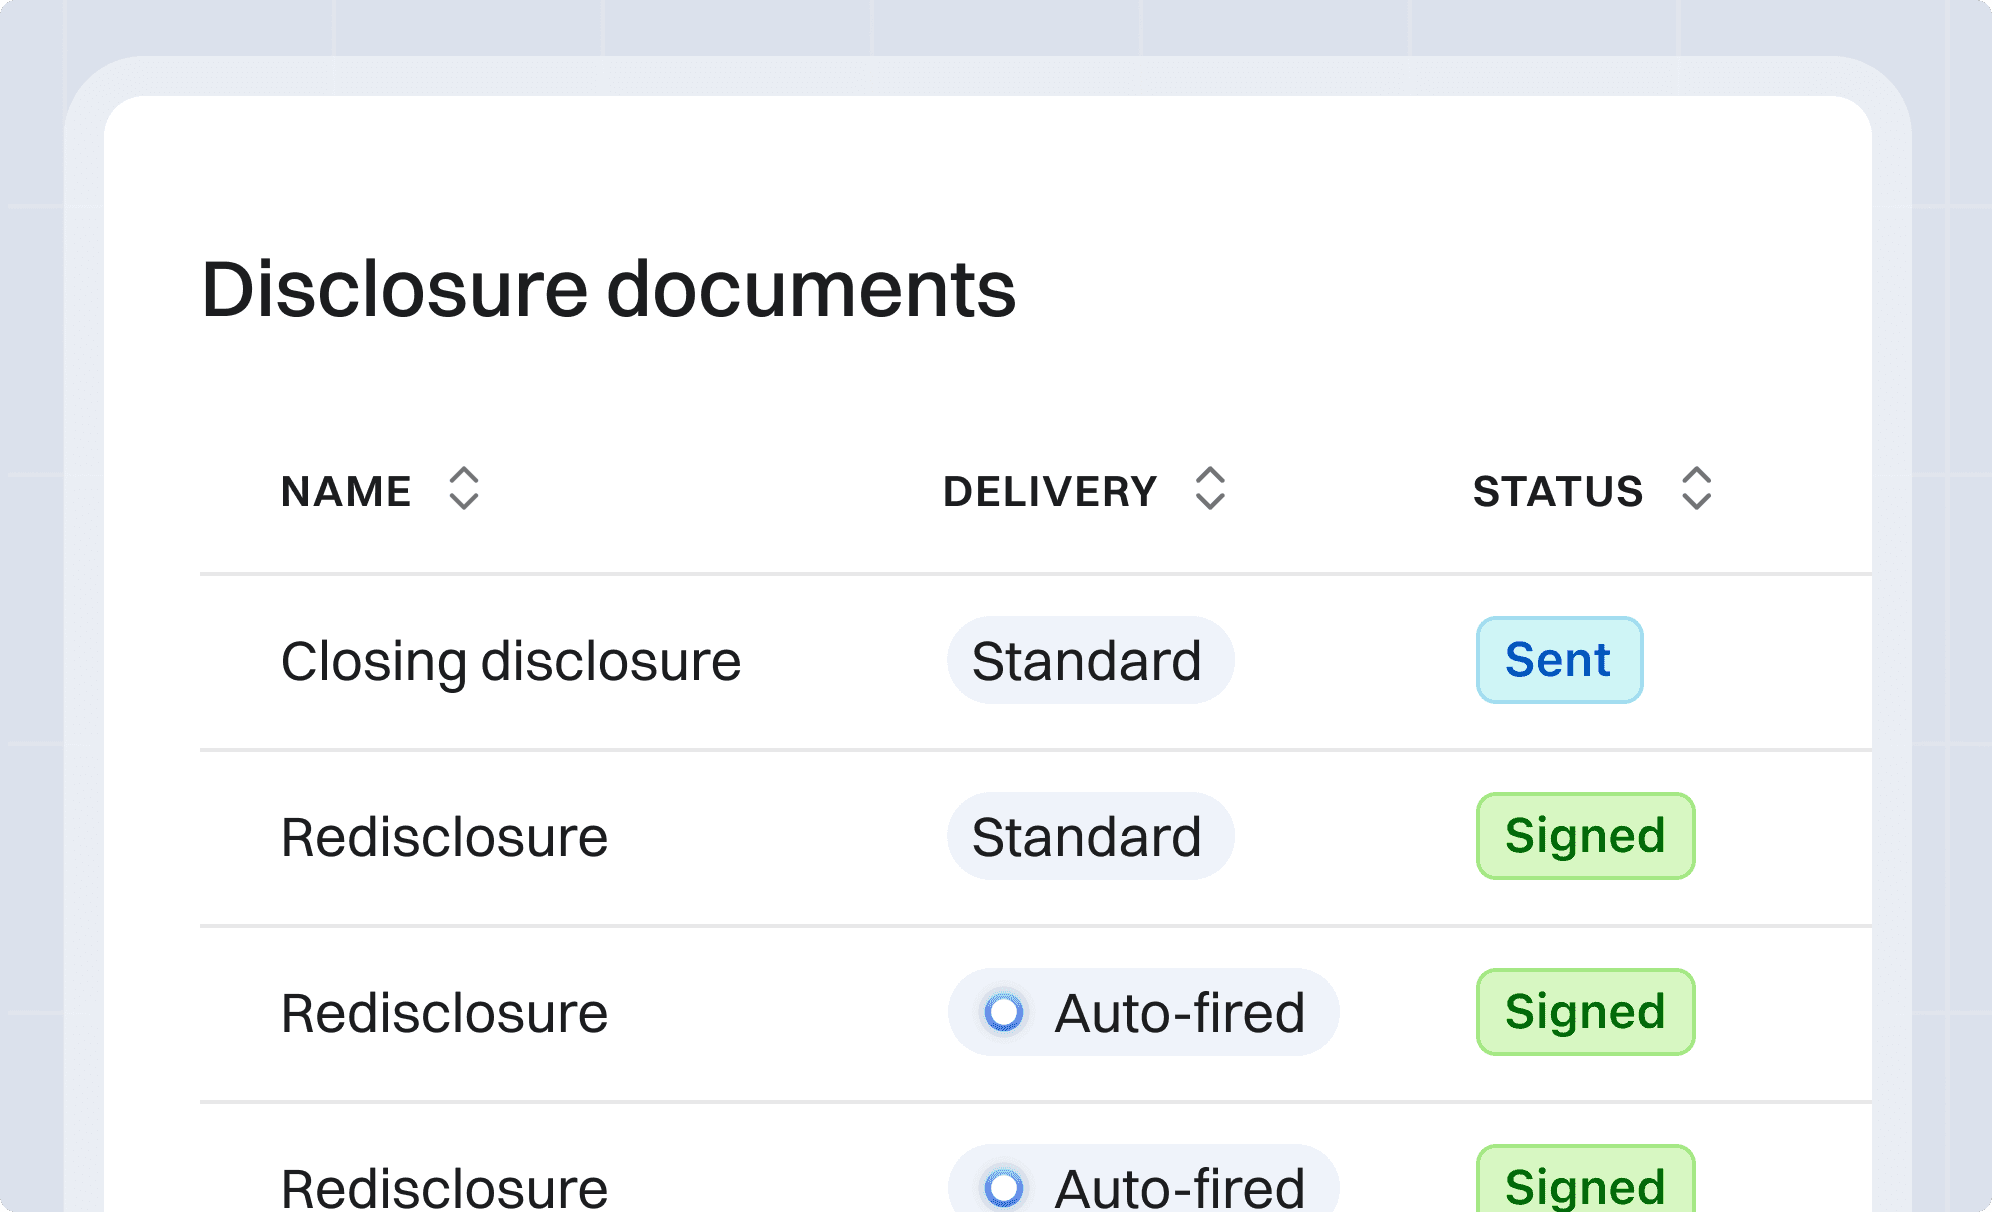The width and height of the screenshot is (1992, 1212).
Task: Select the STATUS column header
Action: click(1558, 491)
